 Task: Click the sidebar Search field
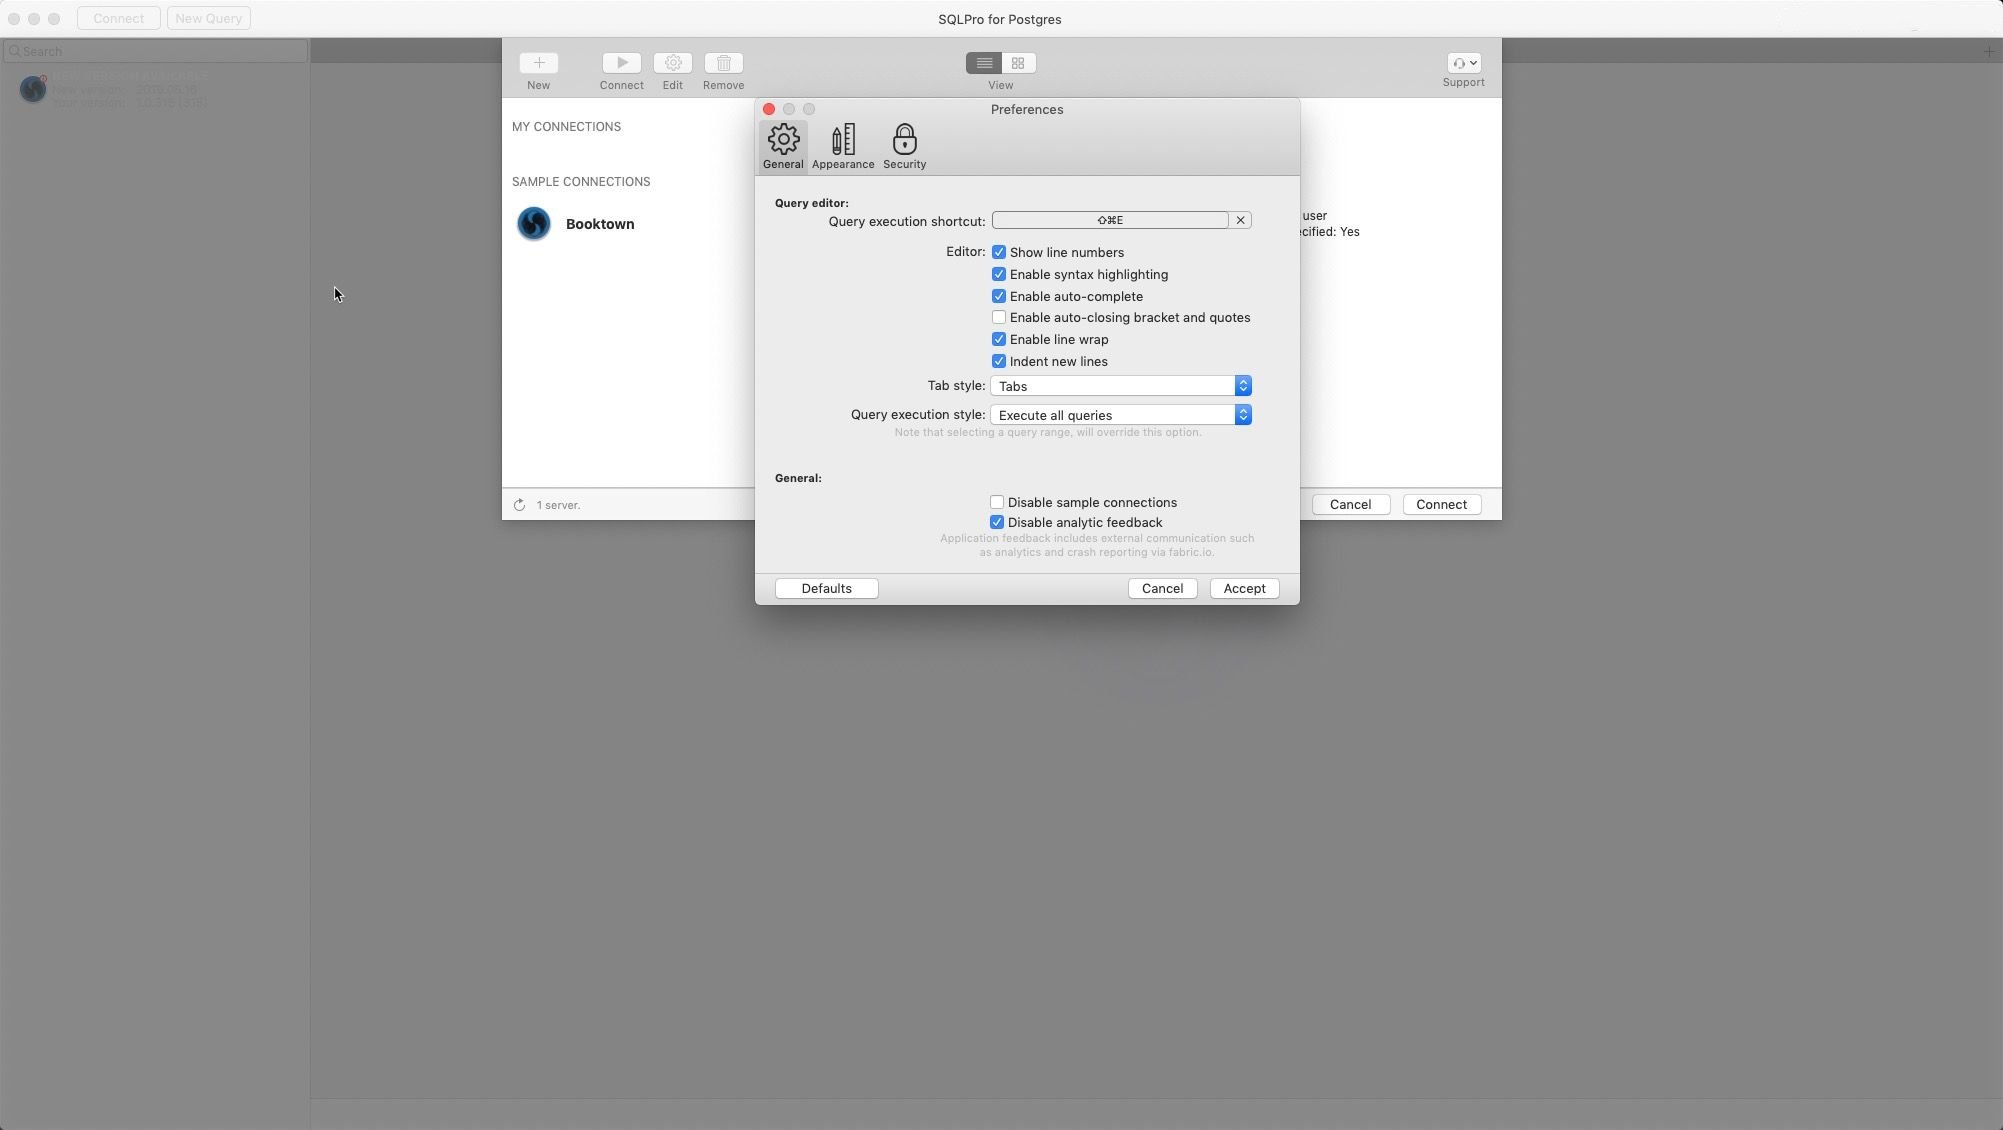click(x=155, y=51)
